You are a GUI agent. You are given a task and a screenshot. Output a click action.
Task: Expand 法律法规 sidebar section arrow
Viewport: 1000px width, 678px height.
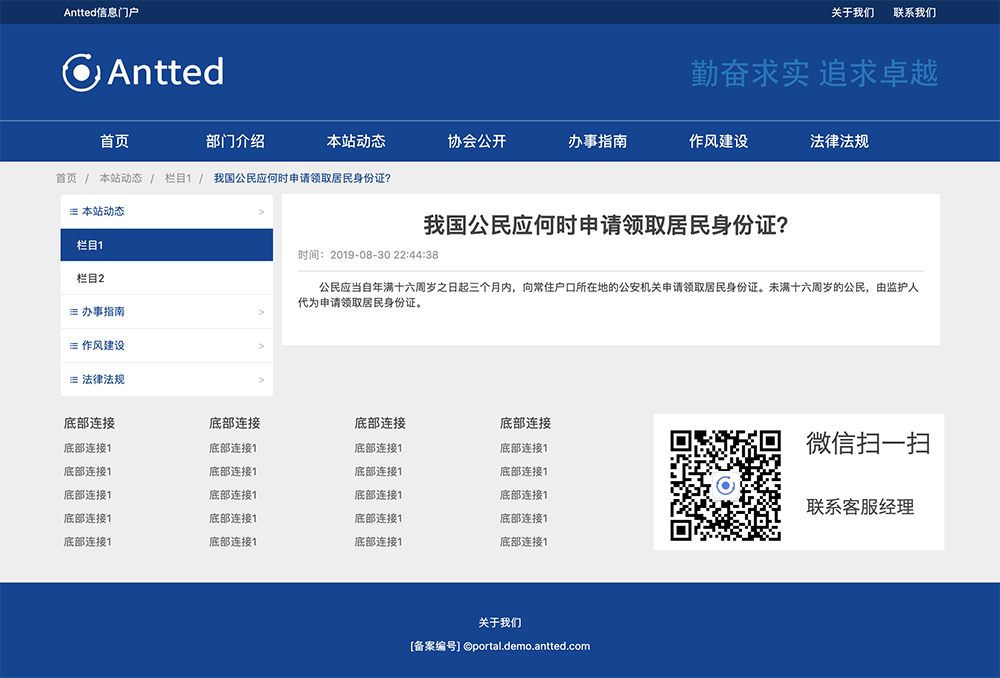tap(261, 380)
